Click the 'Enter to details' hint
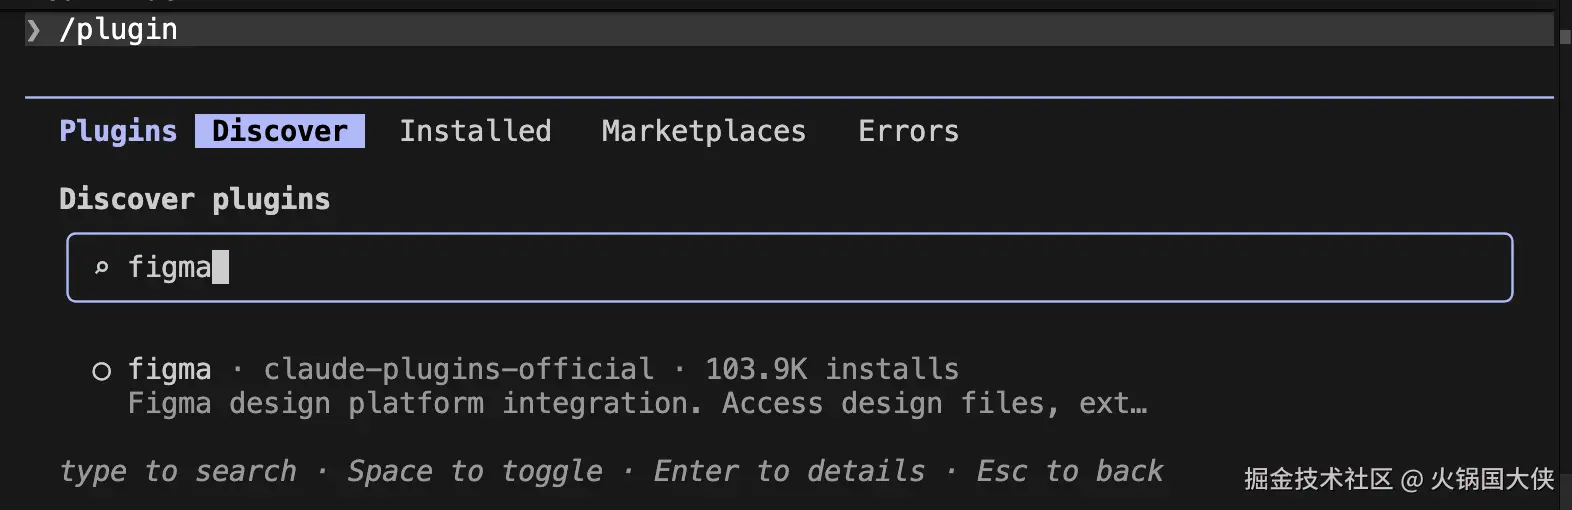This screenshot has height=510, width=1572. click(x=789, y=471)
